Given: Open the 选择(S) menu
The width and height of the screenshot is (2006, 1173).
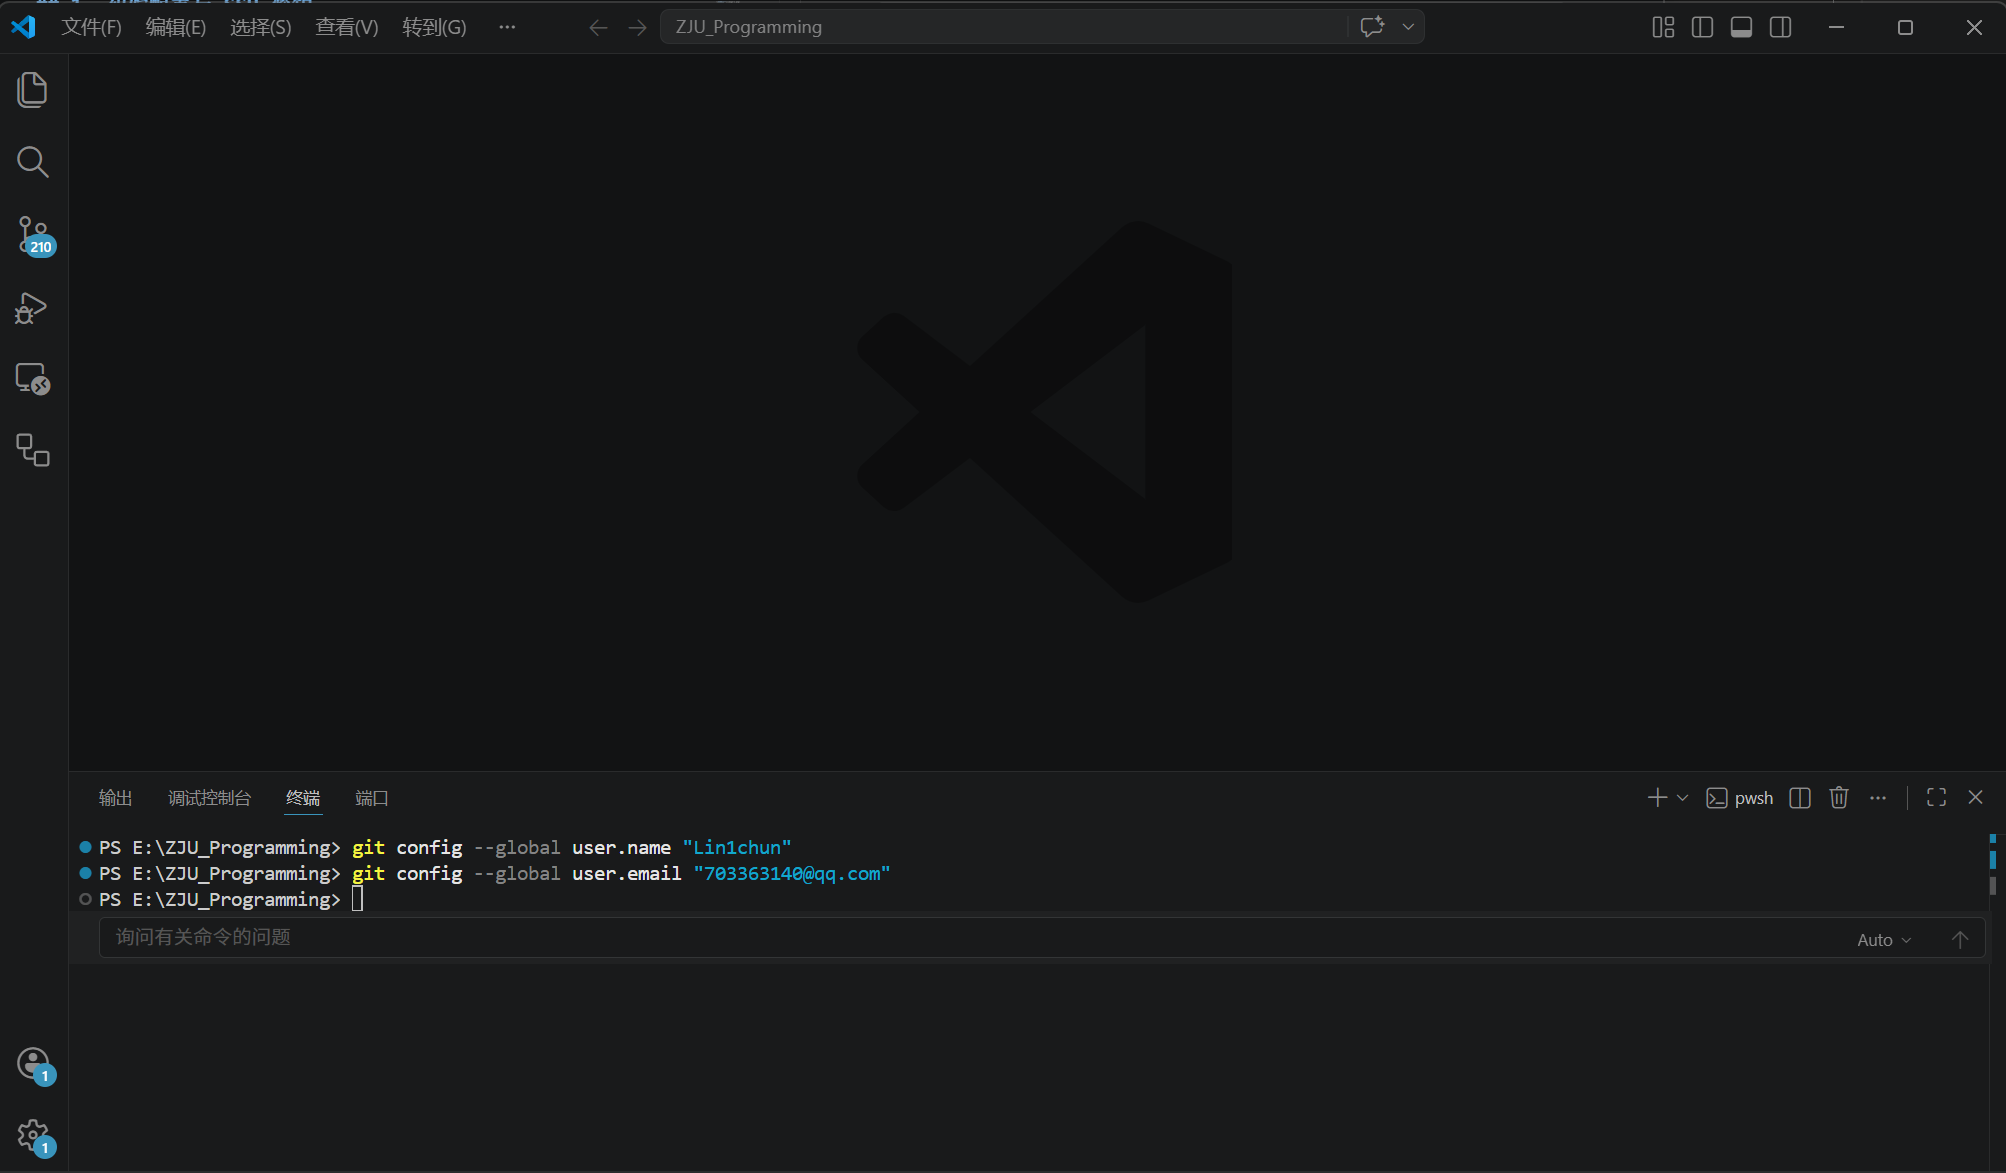Looking at the screenshot, I should 261,27.
